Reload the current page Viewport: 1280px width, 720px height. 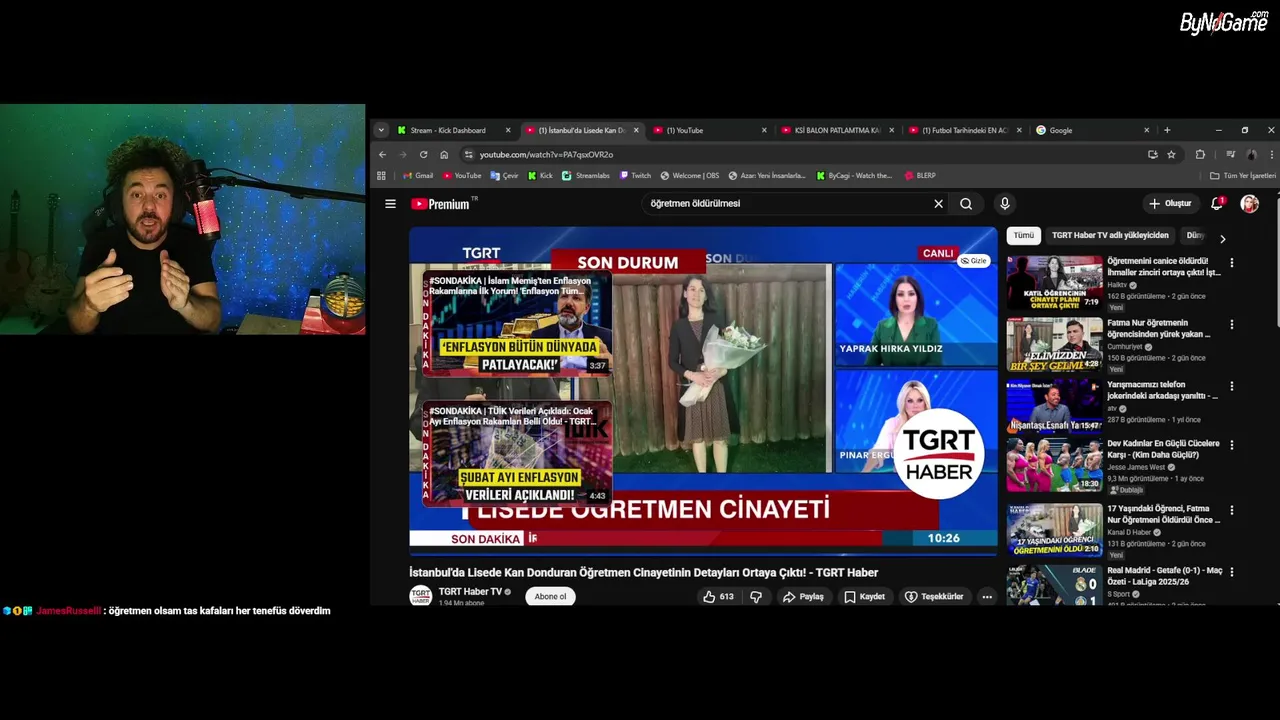pos(423,155)
